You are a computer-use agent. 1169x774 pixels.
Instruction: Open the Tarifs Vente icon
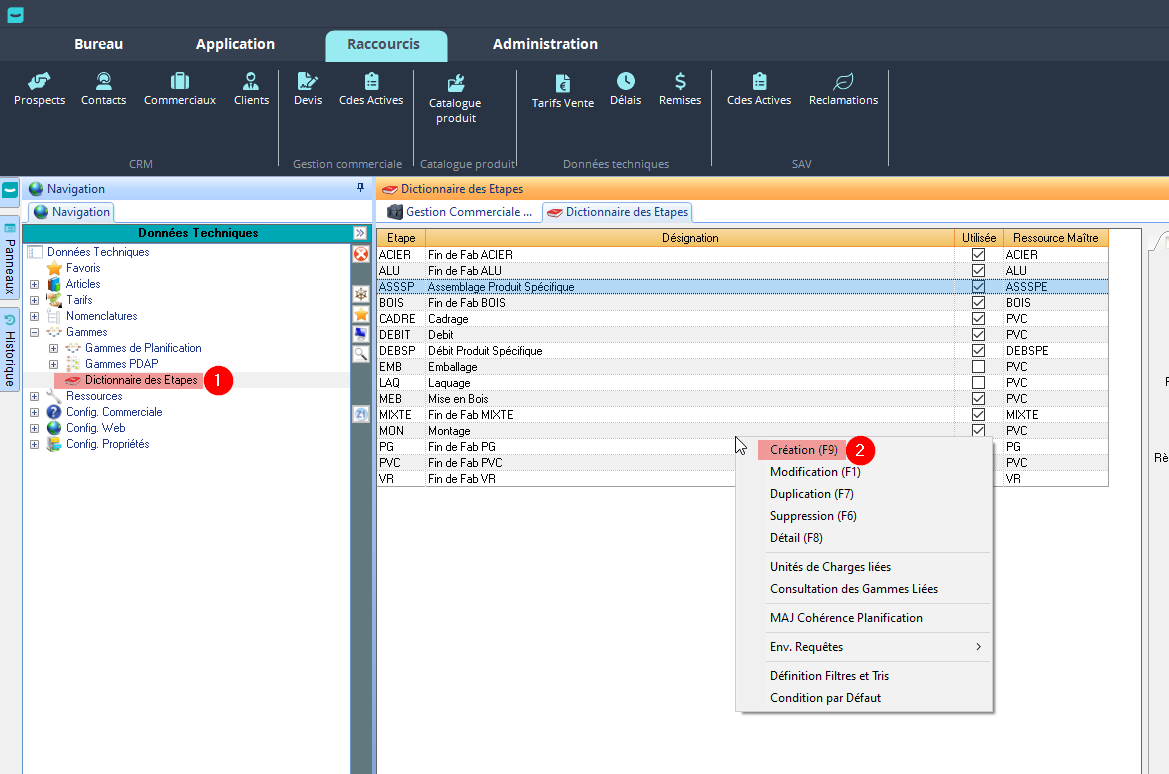[x=562, y=90]
